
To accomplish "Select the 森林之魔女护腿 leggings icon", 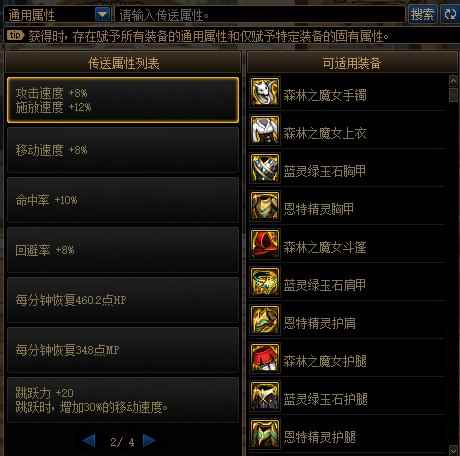I will click(x=265, y=358).
